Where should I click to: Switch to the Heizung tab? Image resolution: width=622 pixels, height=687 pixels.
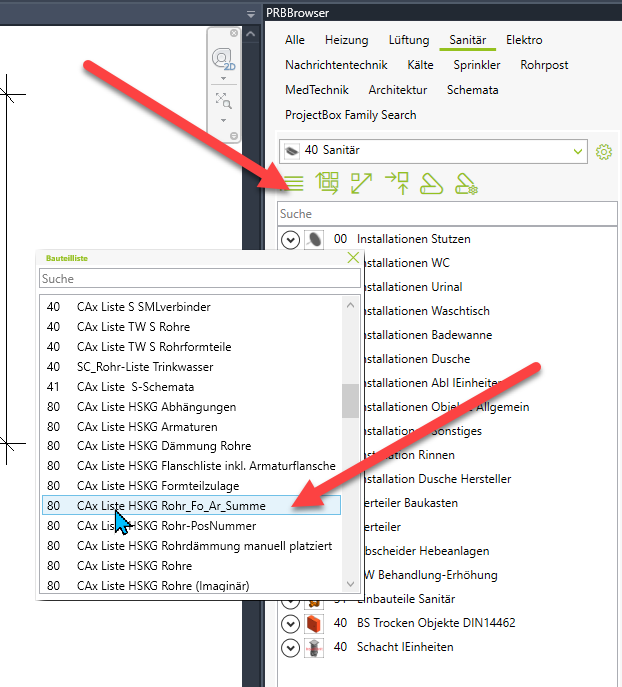coord(346,40)
